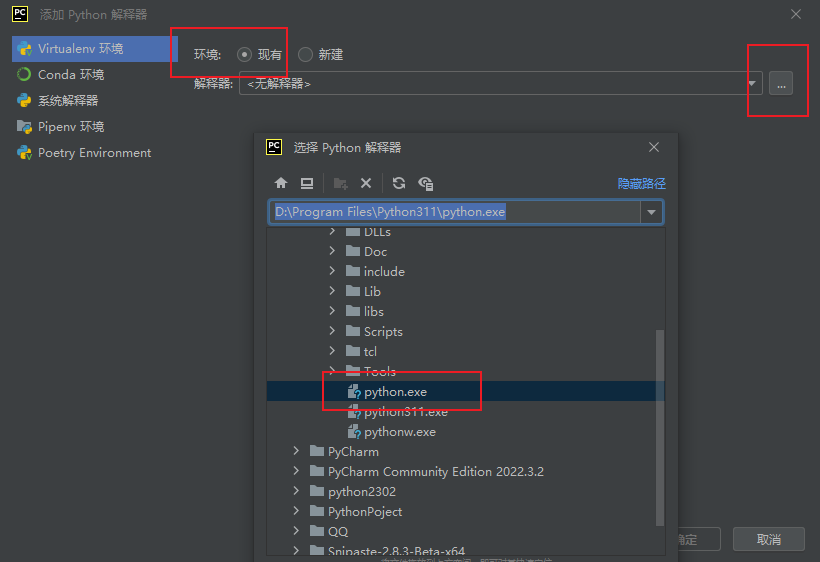Viewport: 820px width, 562px height.
Task: Select the python2302 folder name
Action: [362, 491]
